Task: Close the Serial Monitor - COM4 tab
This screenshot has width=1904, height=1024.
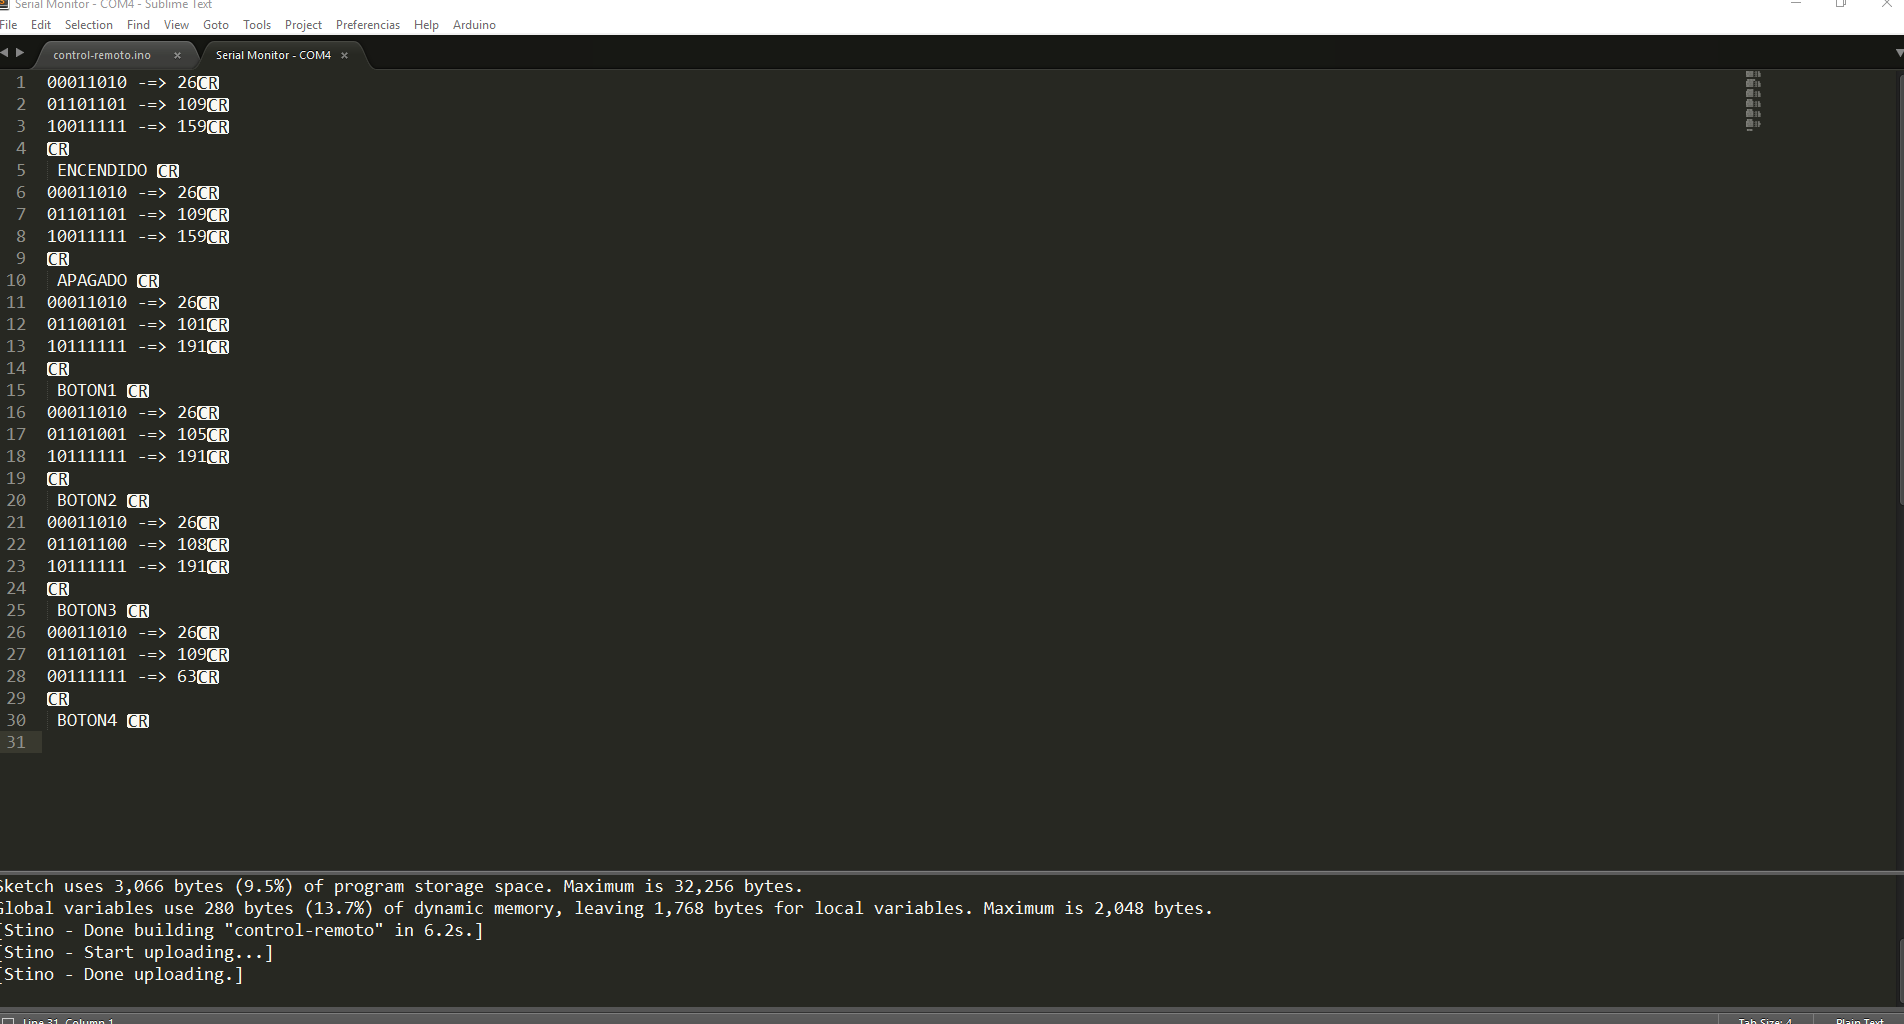Action: [344, 55]
